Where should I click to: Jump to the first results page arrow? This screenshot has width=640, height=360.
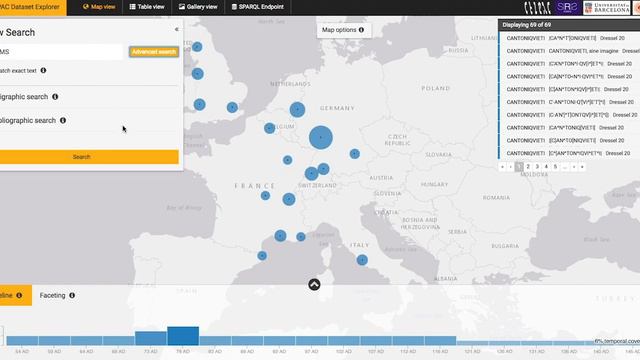point(502,167)
